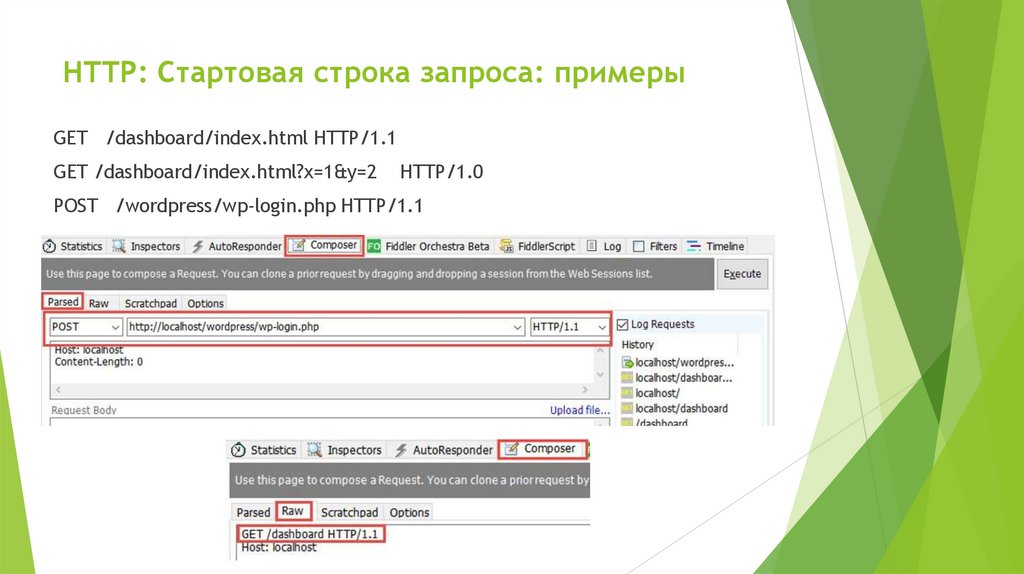
Task: Switch to the Log tab
Action: (604, 246)
